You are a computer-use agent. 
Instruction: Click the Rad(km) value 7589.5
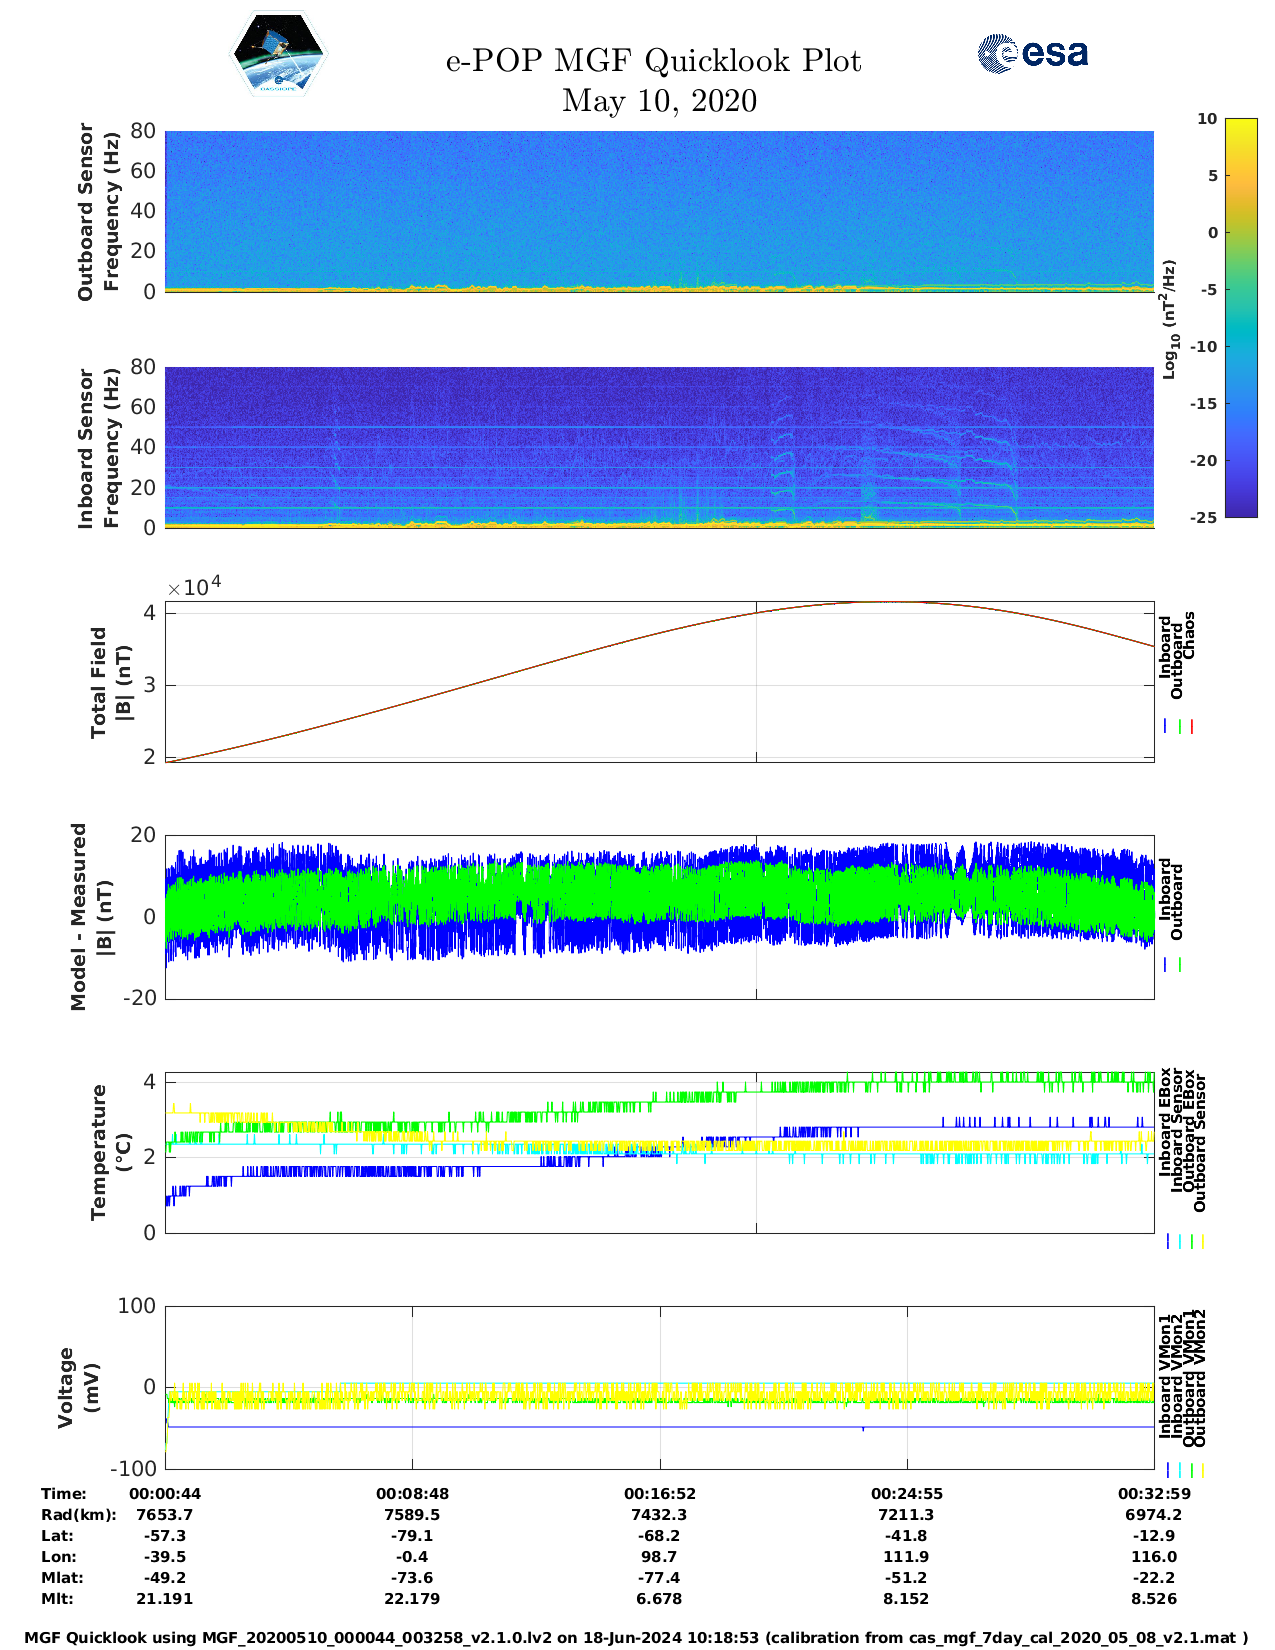pos(412,1515)
